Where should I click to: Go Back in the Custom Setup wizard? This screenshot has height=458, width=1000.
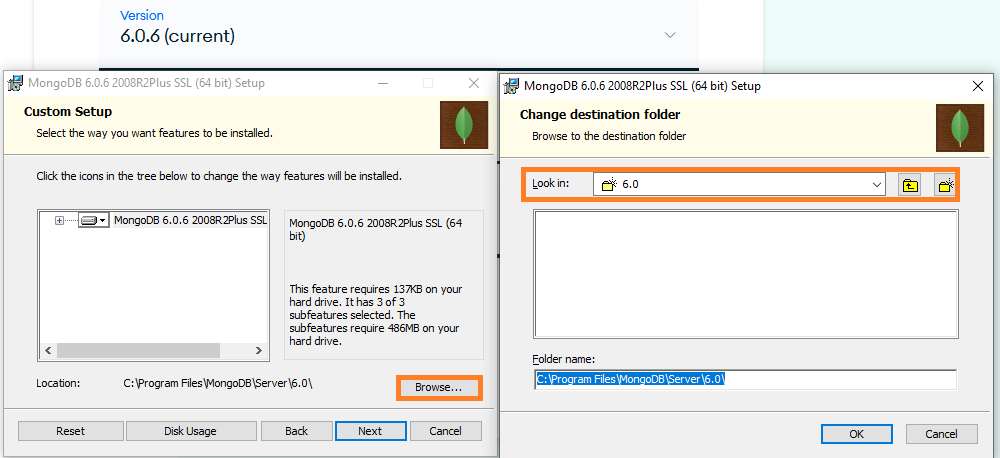[x=297, y=431]
